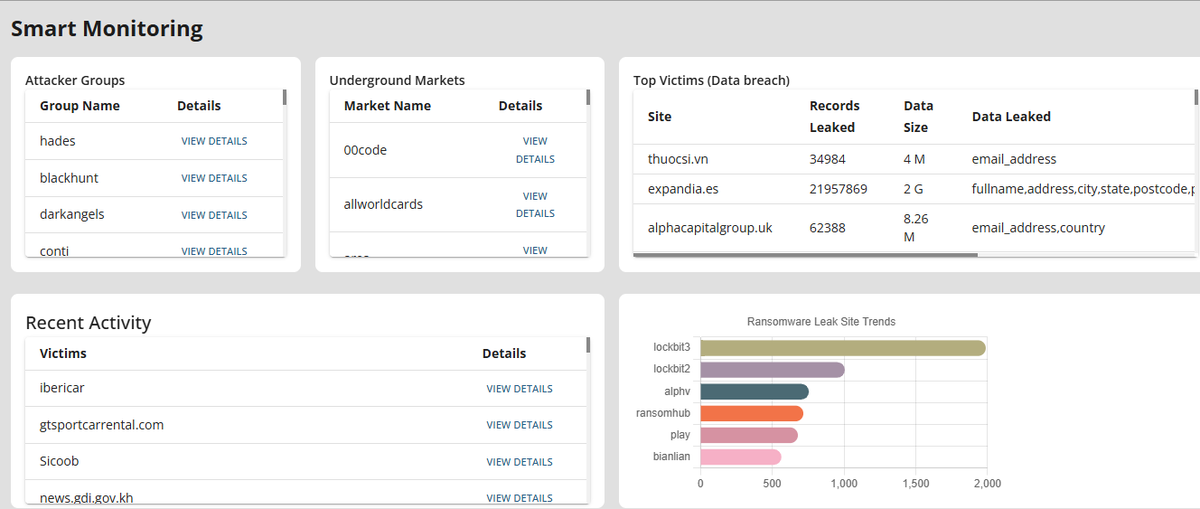Click Top Victims horizontal scrollbar
Image resolution: width=1200 pixels, height=509 pixels.
[805, 255]
